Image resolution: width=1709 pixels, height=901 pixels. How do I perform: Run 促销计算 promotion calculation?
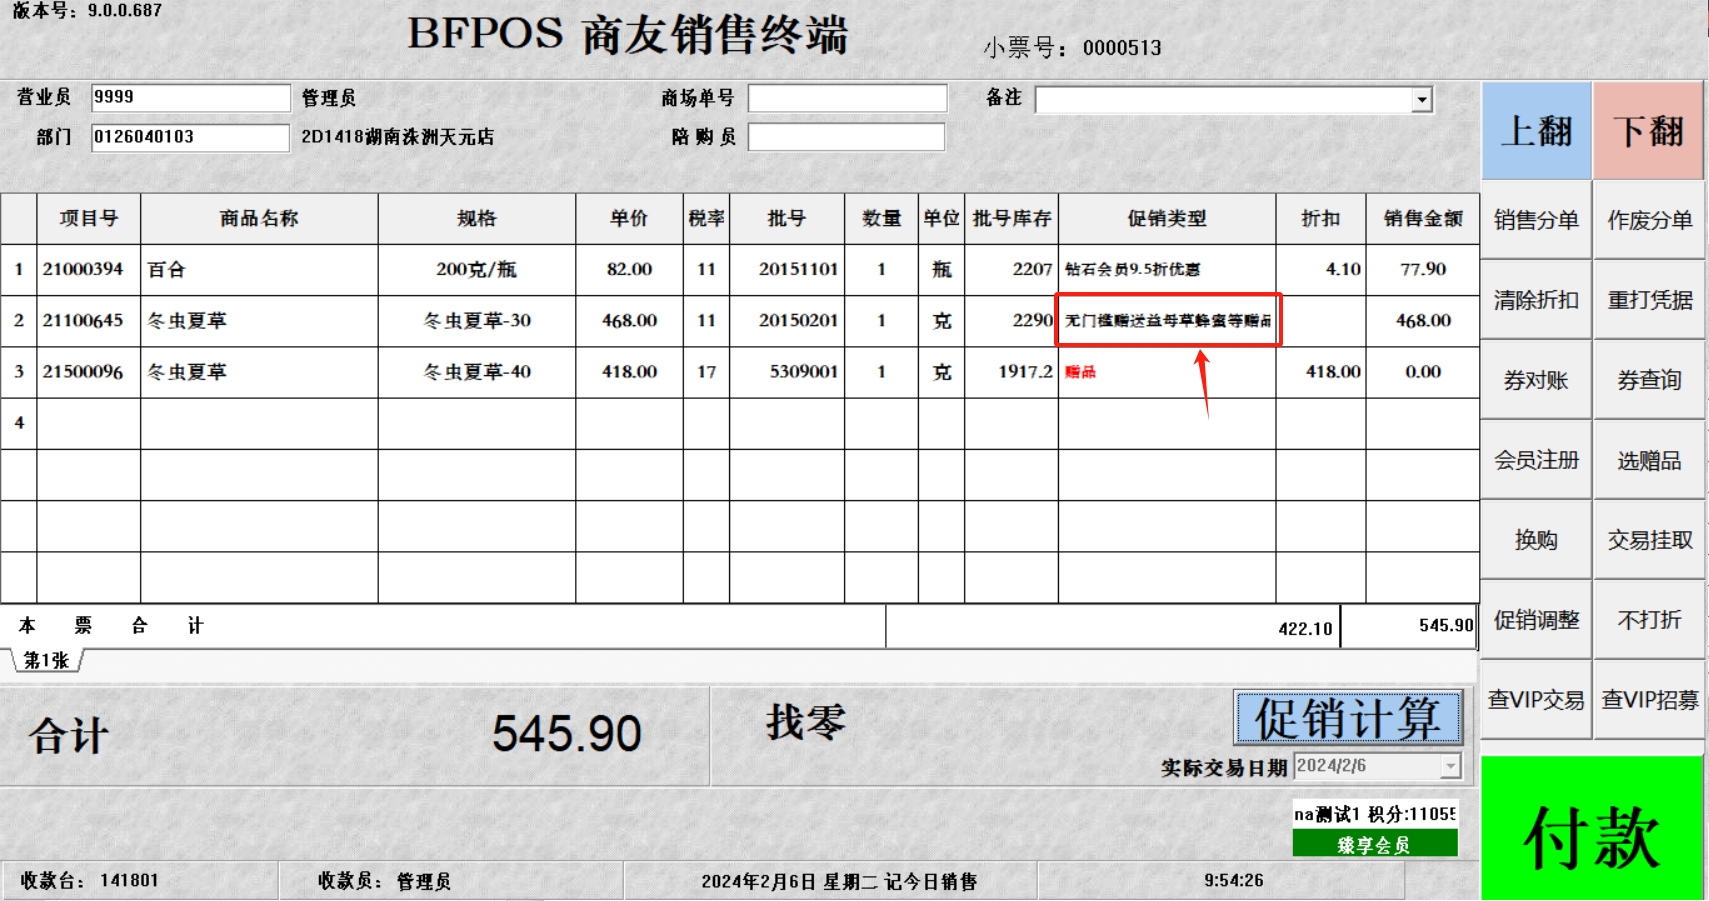[1348, 718]
